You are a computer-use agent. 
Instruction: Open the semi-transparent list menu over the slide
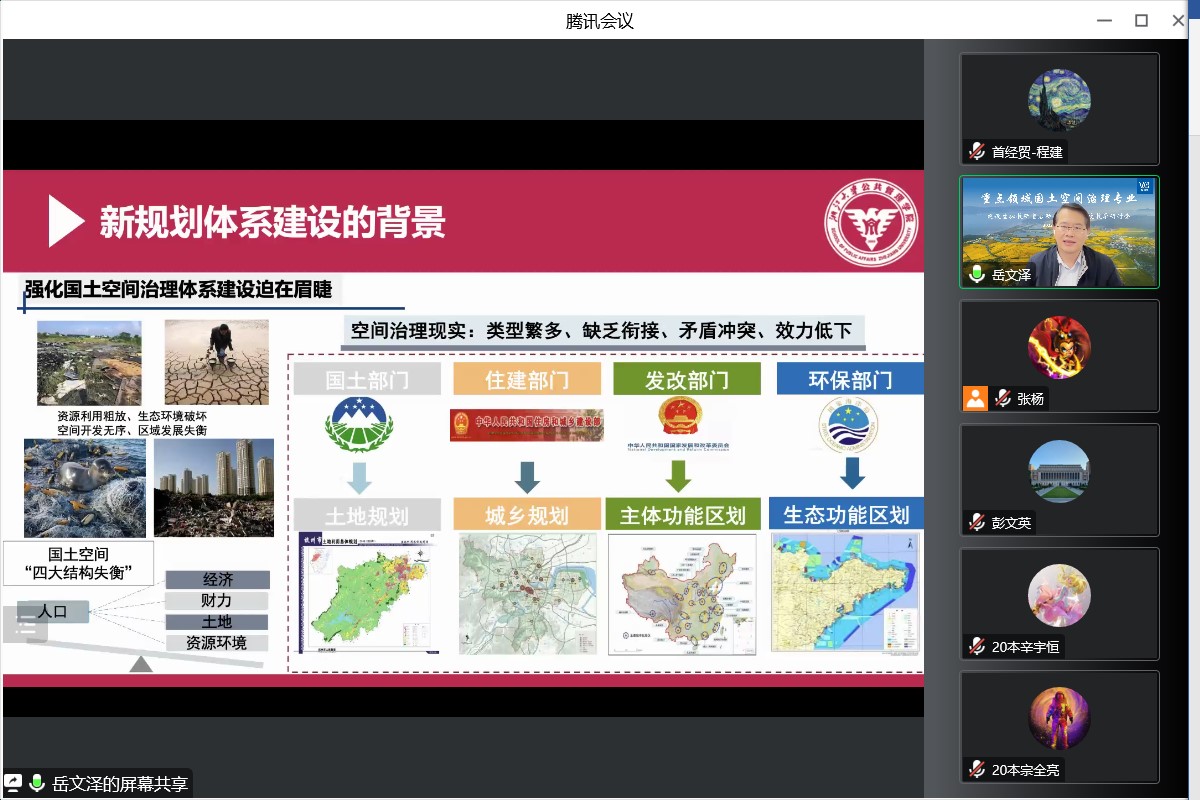25,626
